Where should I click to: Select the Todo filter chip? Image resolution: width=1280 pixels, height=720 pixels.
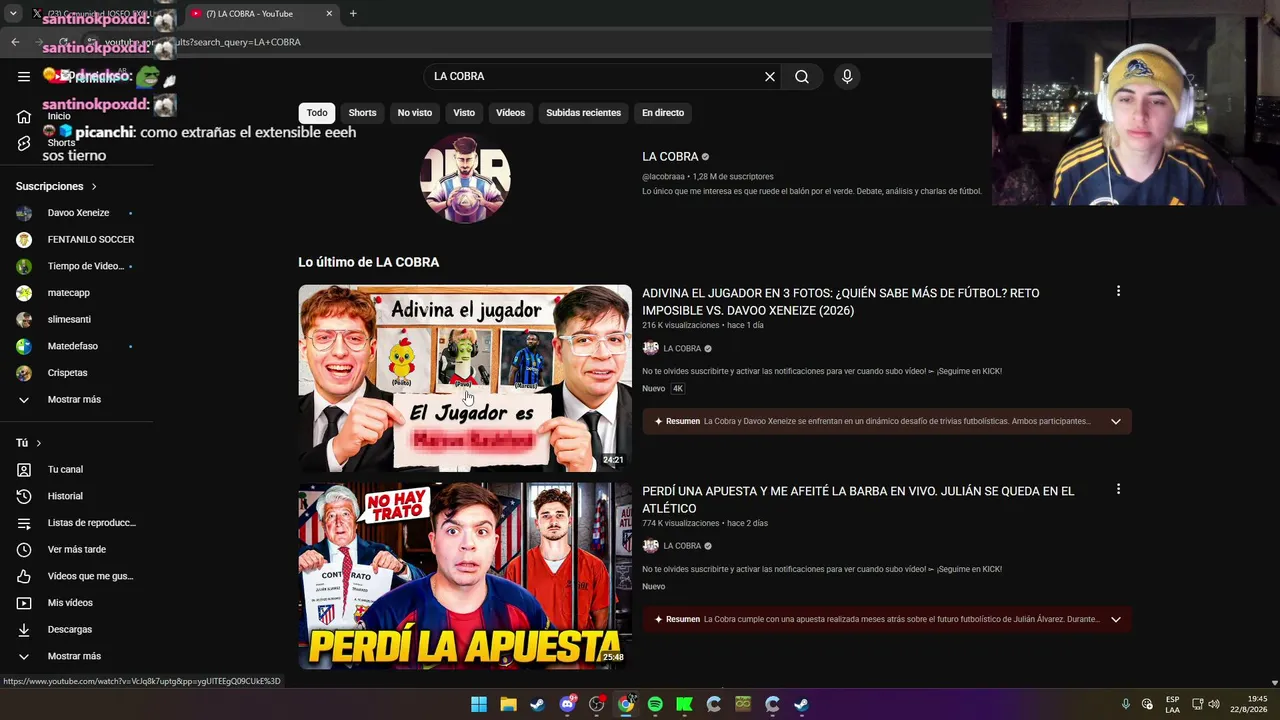tap(317, 113)
